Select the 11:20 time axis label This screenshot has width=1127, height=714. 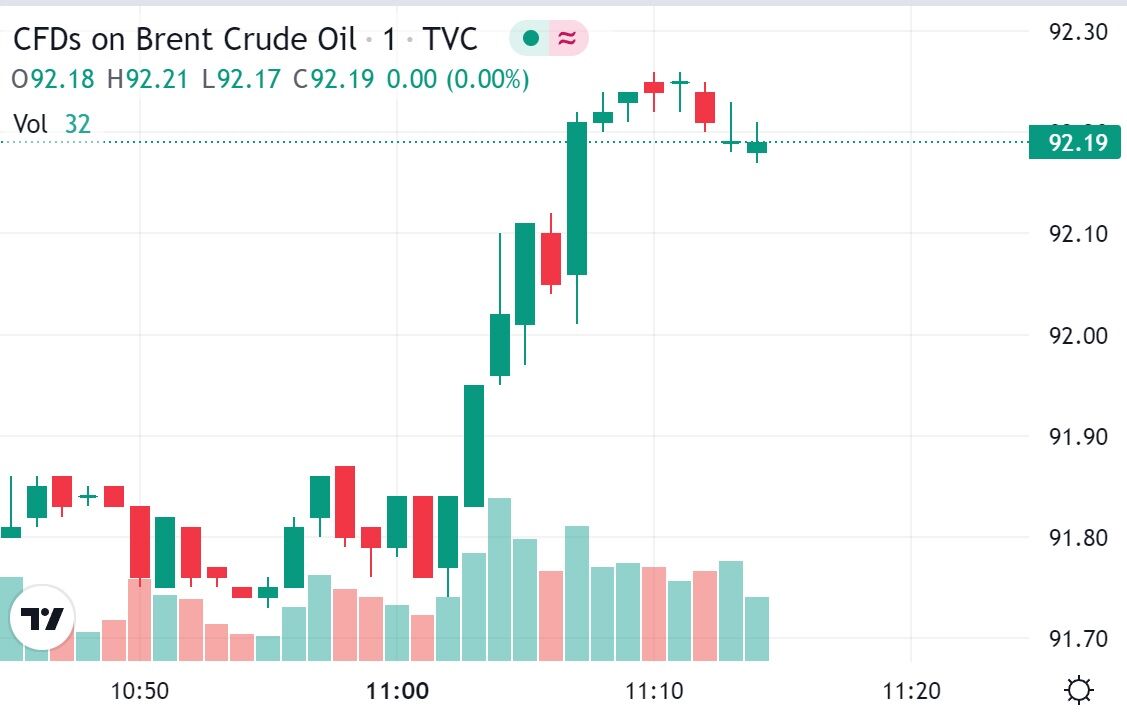pos(912,690)
